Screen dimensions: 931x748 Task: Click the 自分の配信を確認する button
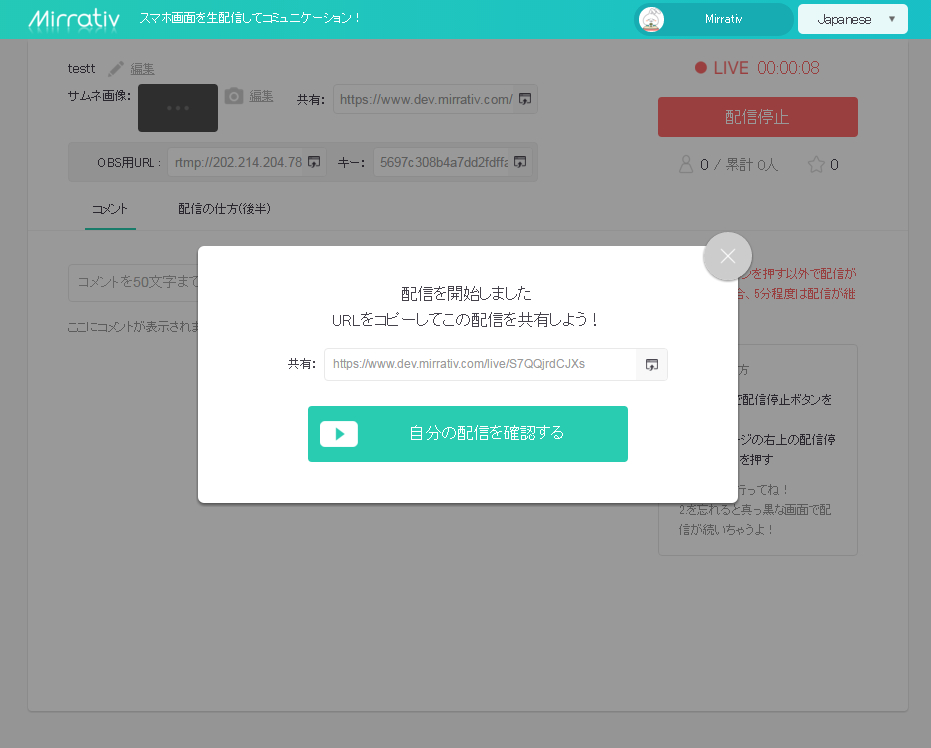(468, 433)
